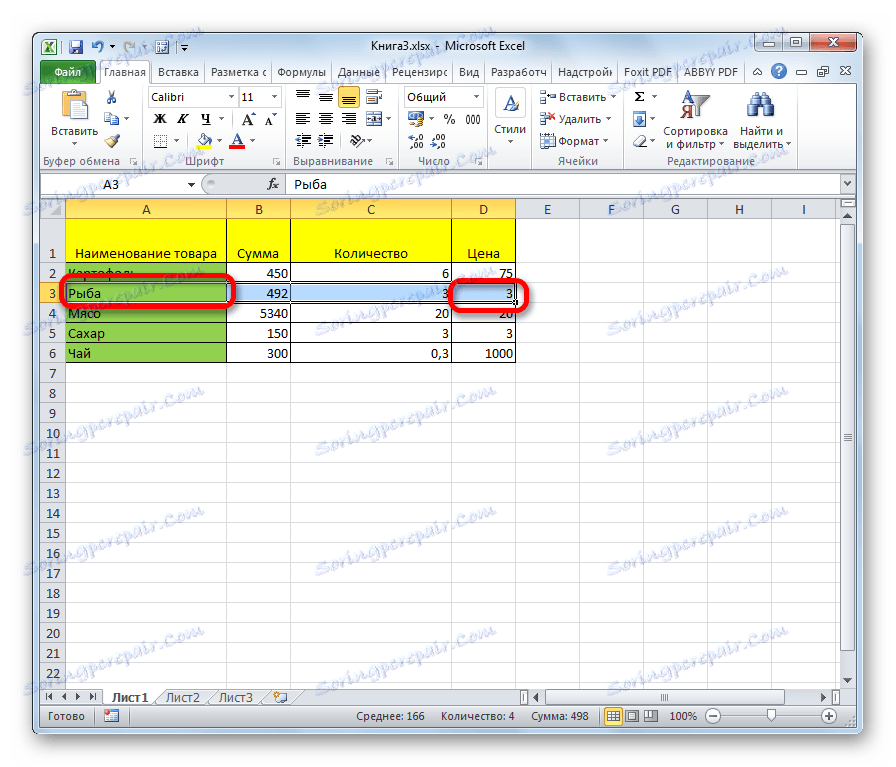Switch to sheet Лист2
Screen dimensions: 896x767
[x=183, y=697]
